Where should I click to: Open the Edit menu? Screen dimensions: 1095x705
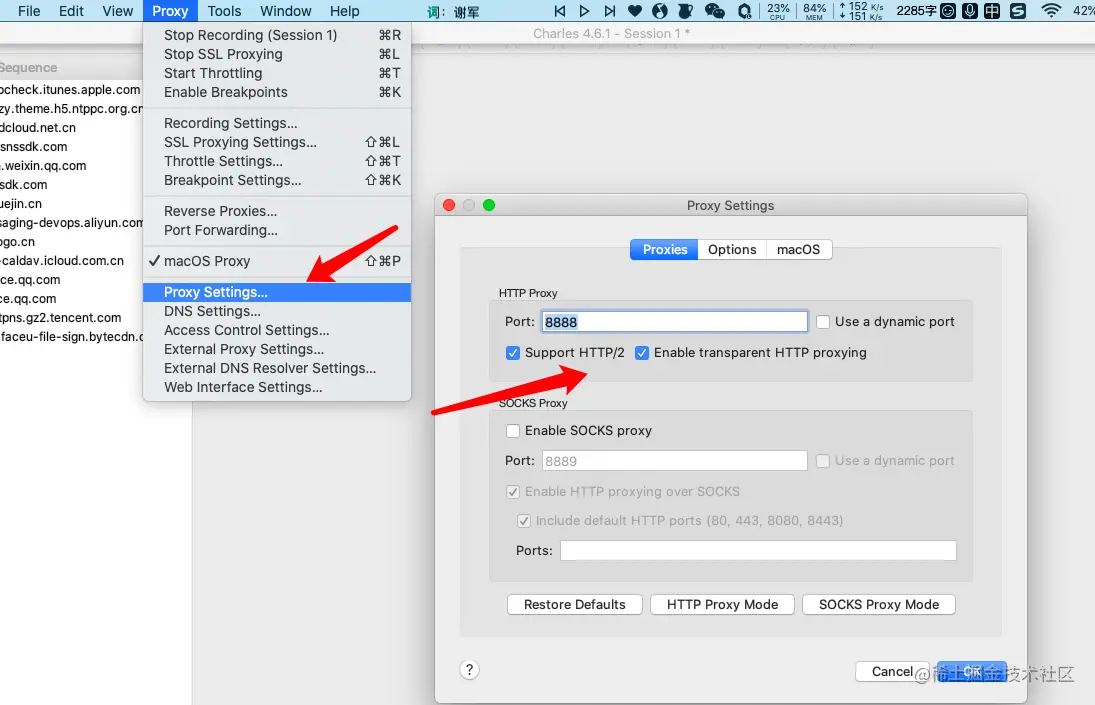click(71, 11)
